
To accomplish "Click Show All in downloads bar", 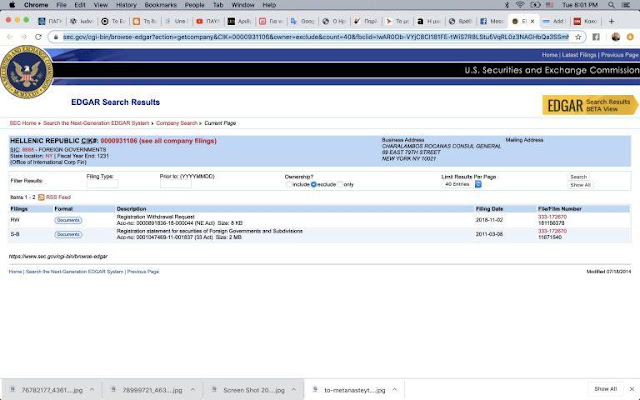I will (605, 389).
